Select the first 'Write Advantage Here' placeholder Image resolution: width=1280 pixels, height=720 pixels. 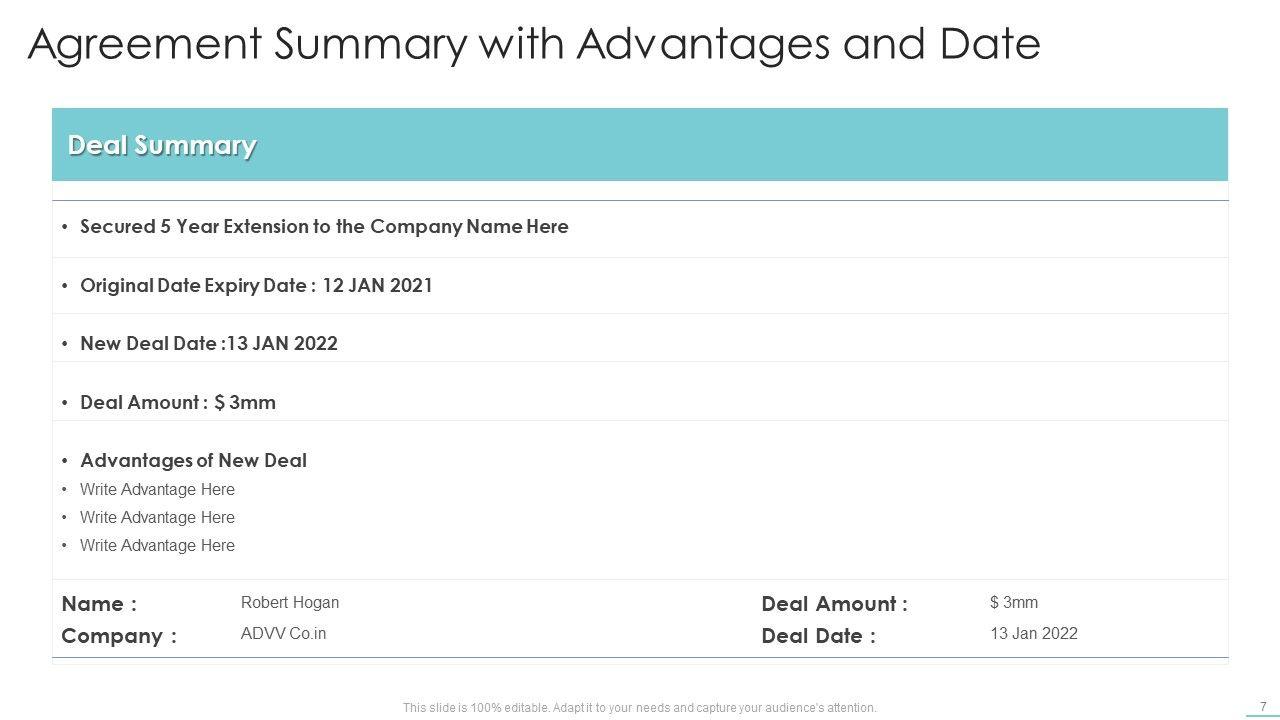[x=157, y=490]
